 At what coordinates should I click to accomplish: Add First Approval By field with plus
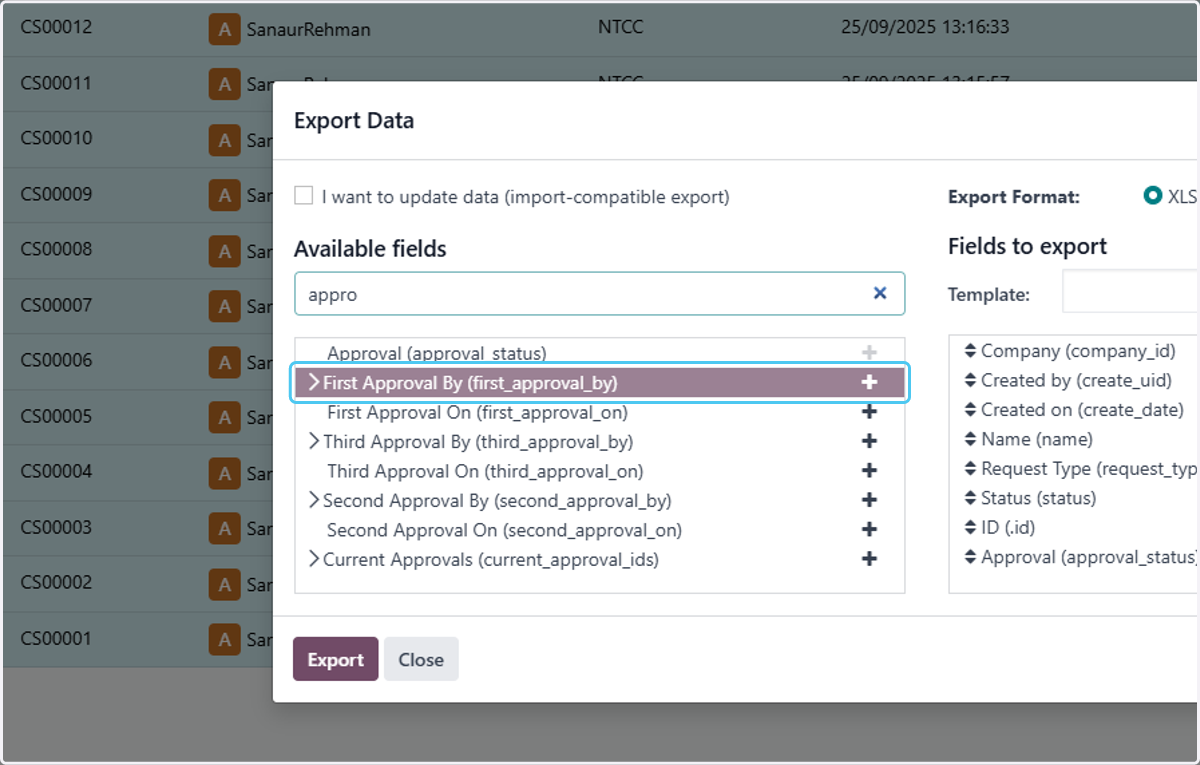click(x=869, y=382)
